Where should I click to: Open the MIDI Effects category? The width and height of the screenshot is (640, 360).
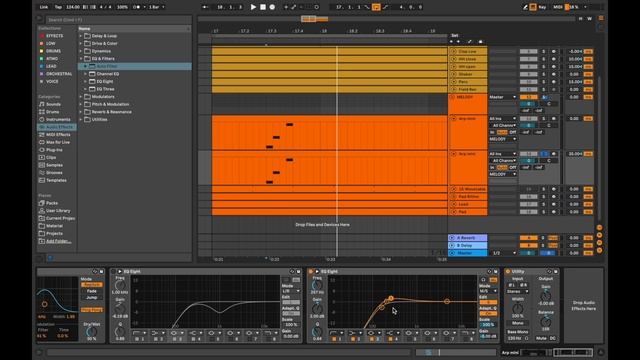click(x=58, y=135)
